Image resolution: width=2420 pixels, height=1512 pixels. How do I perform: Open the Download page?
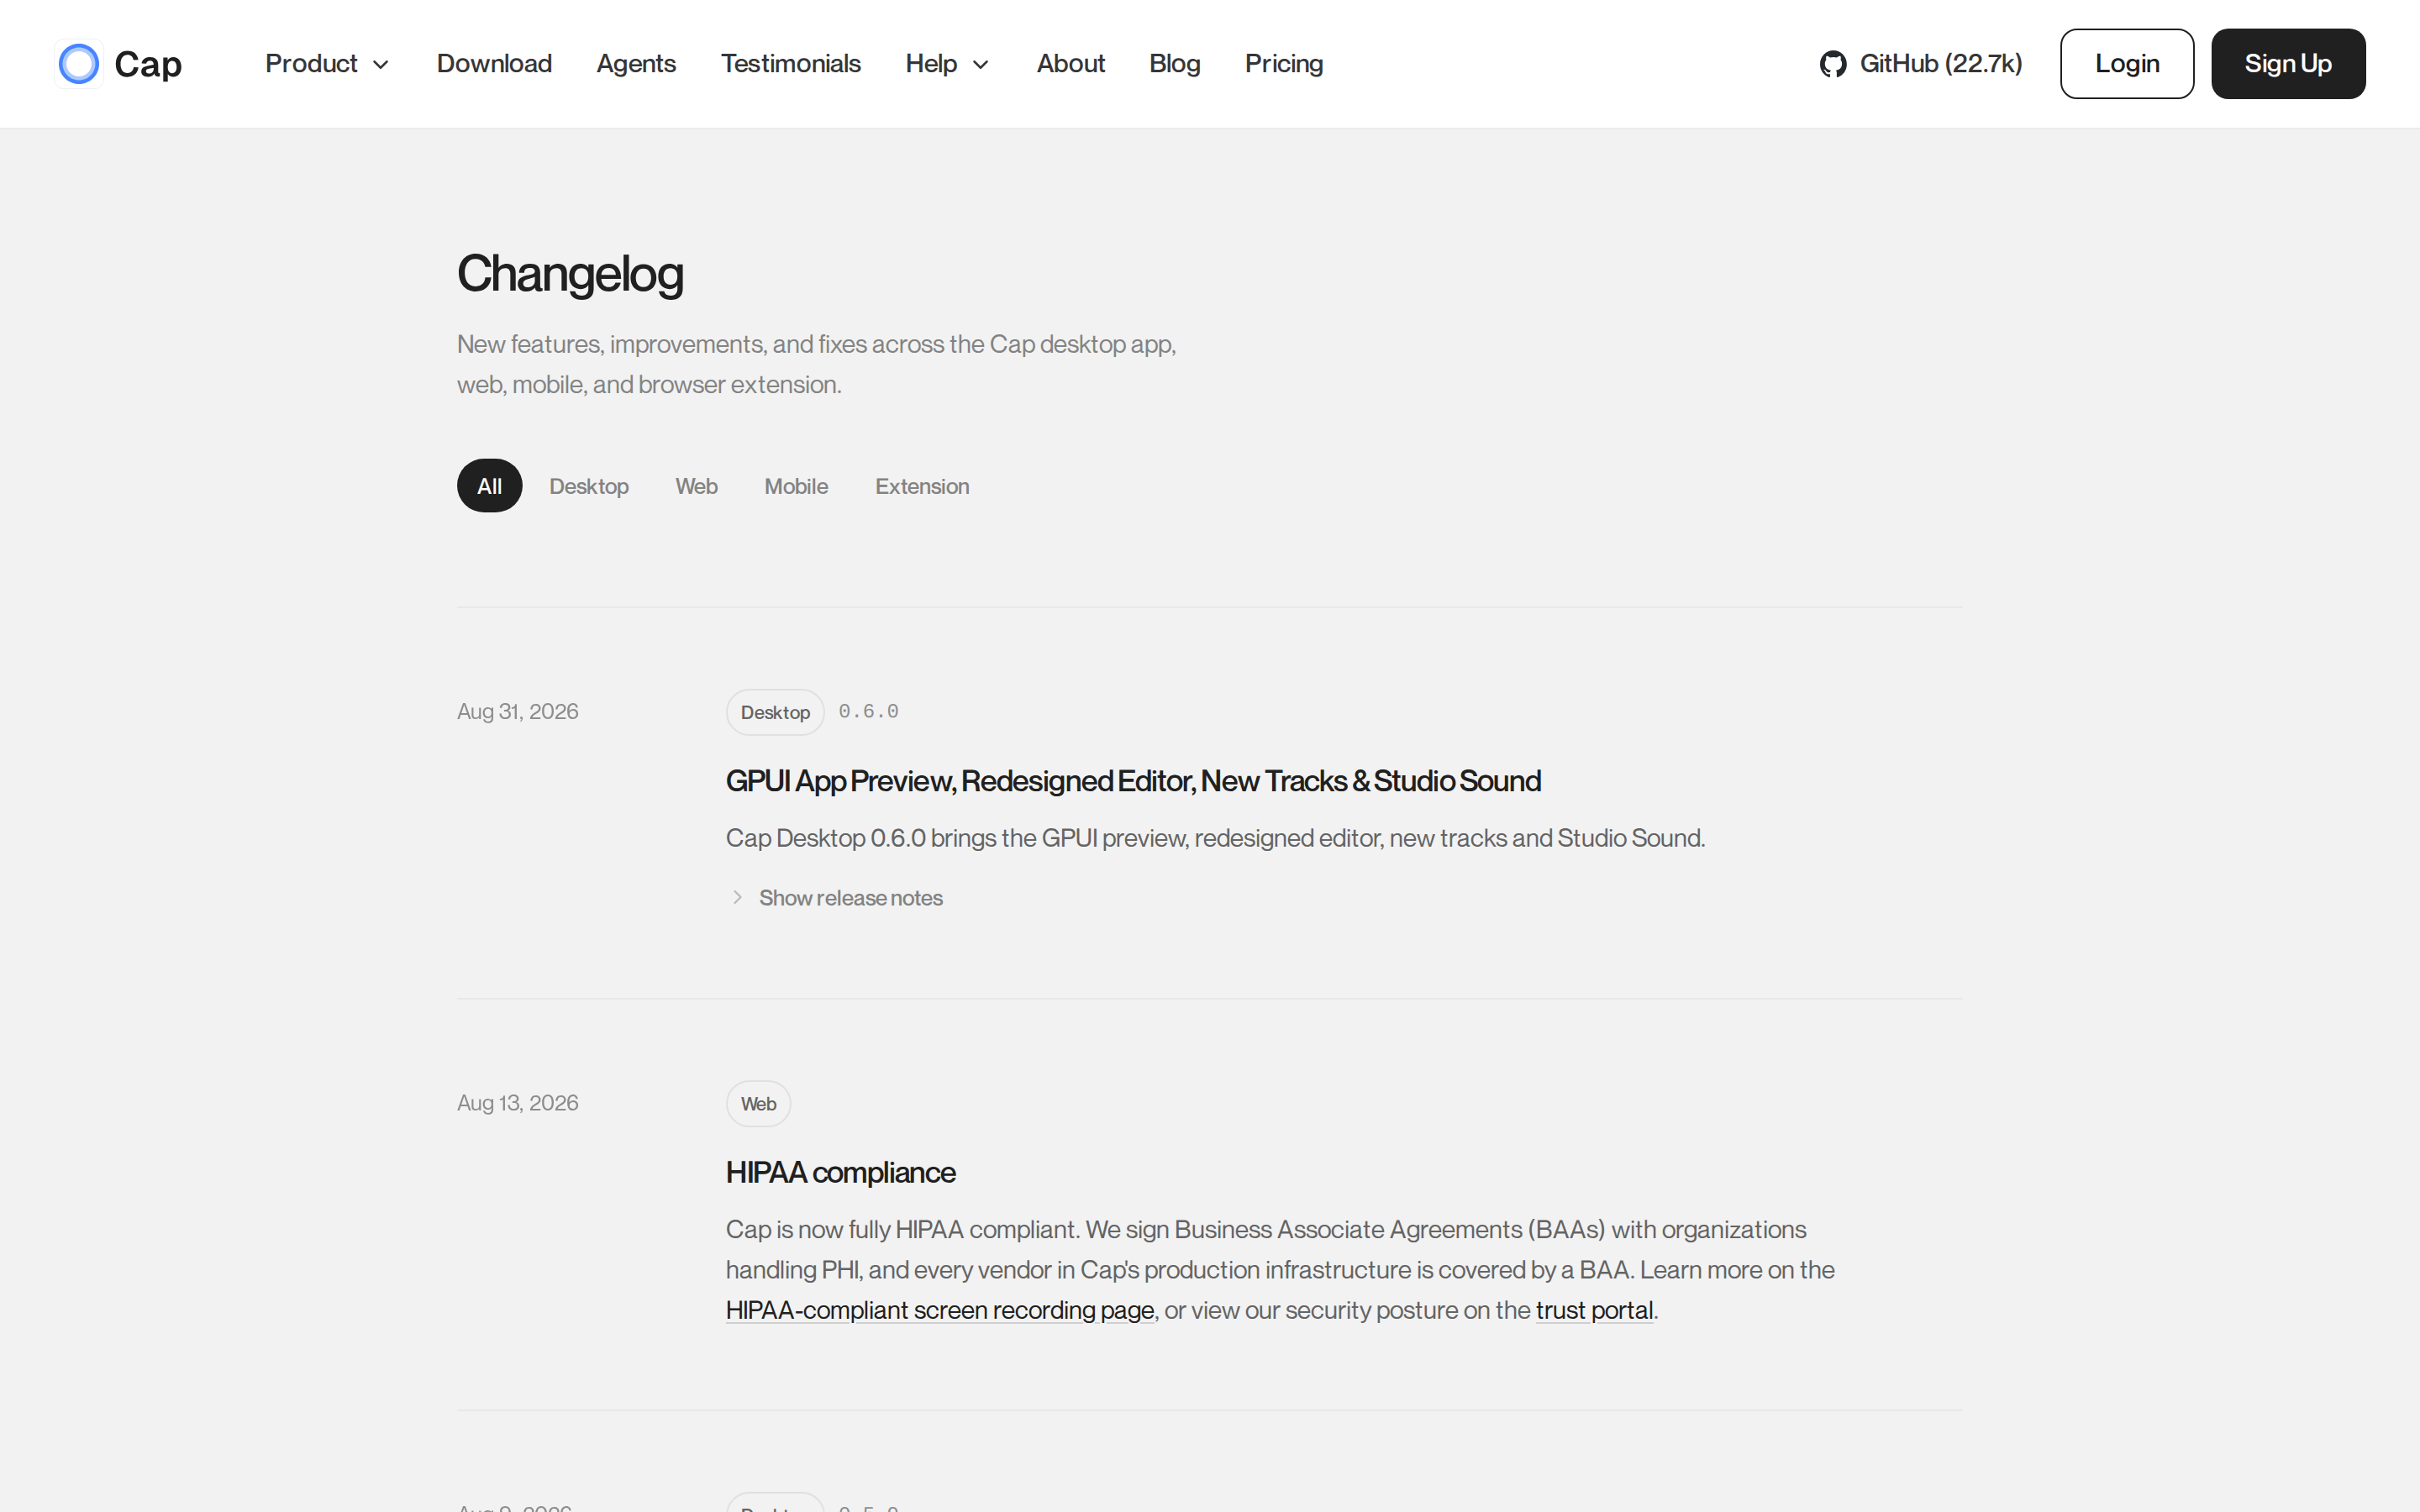(494, 64)
